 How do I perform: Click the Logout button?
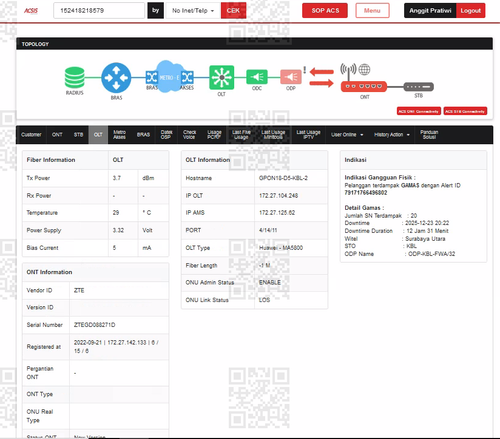coord(471,11)
